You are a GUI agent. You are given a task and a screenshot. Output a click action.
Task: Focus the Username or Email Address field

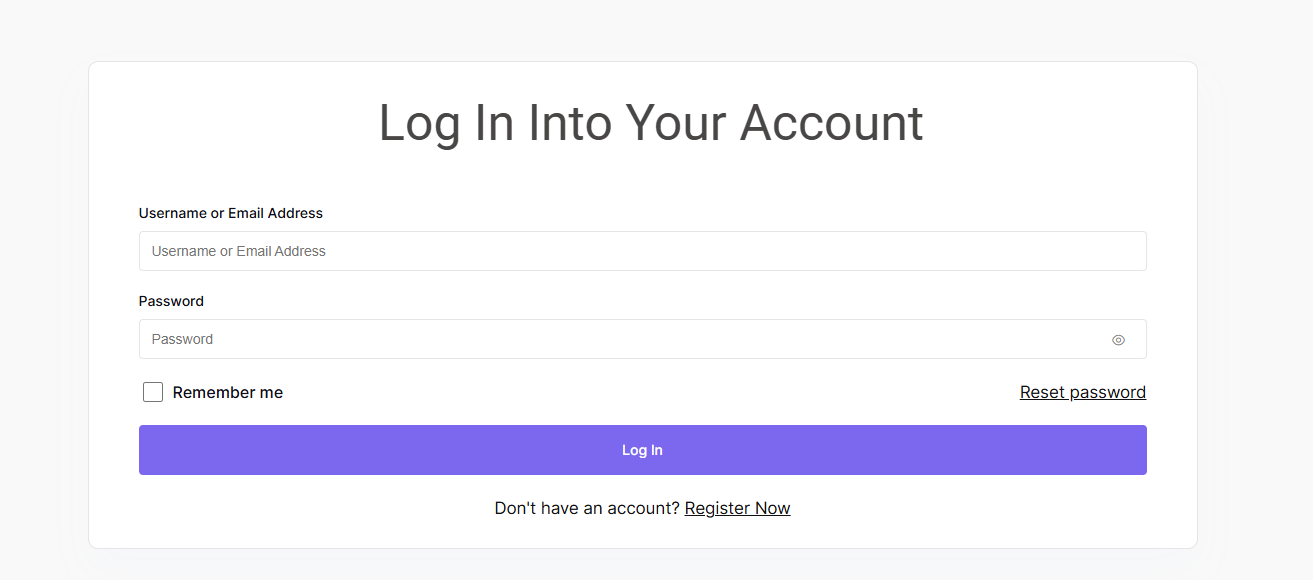click(x=642, y=251)
